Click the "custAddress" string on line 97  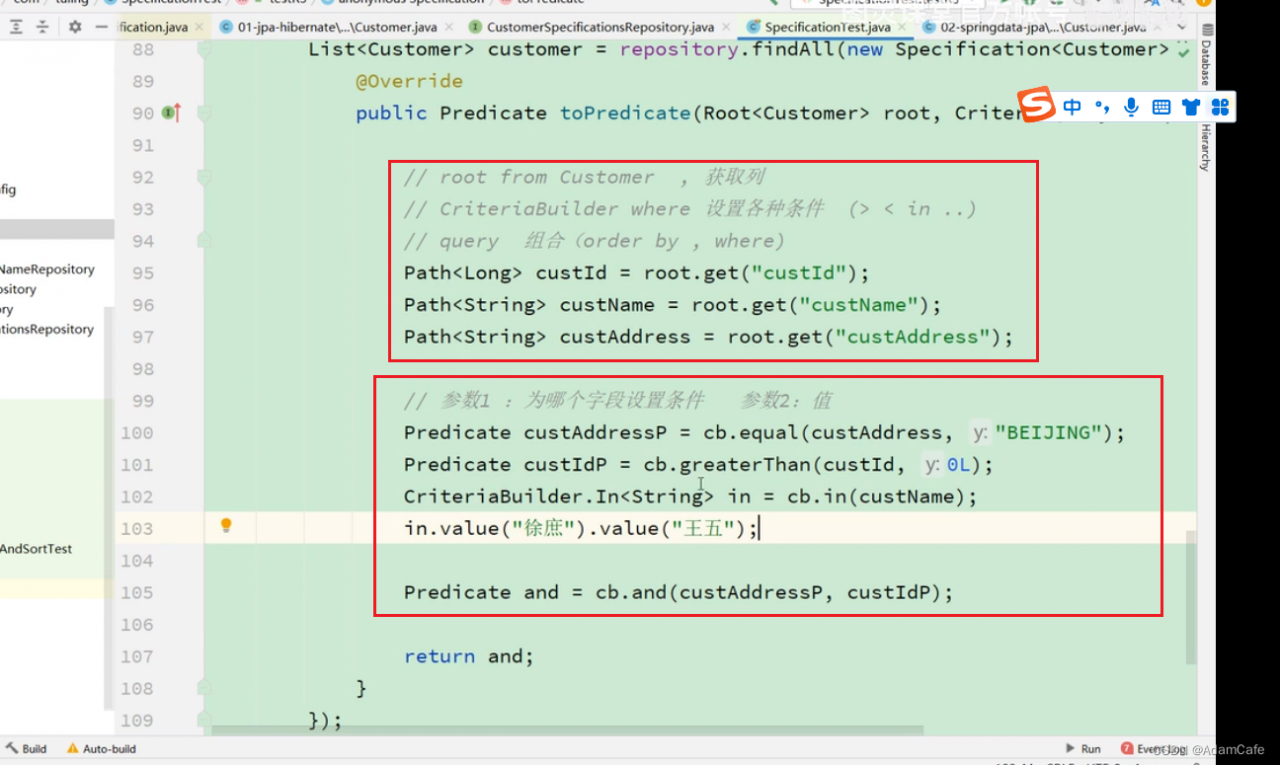click(912, 337)
